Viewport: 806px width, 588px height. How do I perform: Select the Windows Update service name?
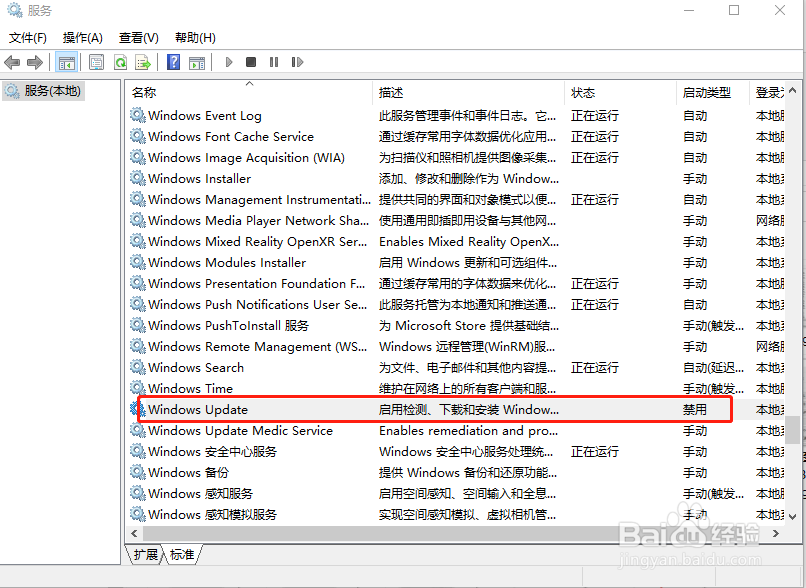(x=198, y=410)
